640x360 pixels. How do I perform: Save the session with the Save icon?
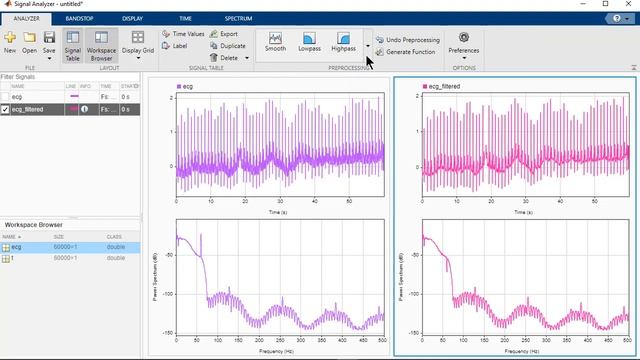click(x=49, y=38)
